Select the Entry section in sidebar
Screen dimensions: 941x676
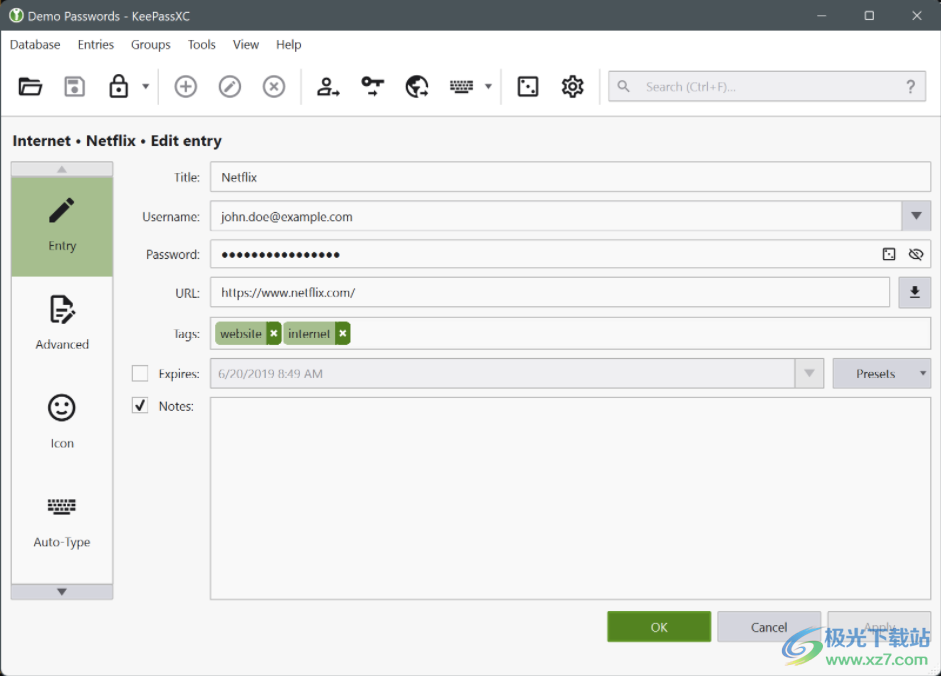[x=62, y=226]
